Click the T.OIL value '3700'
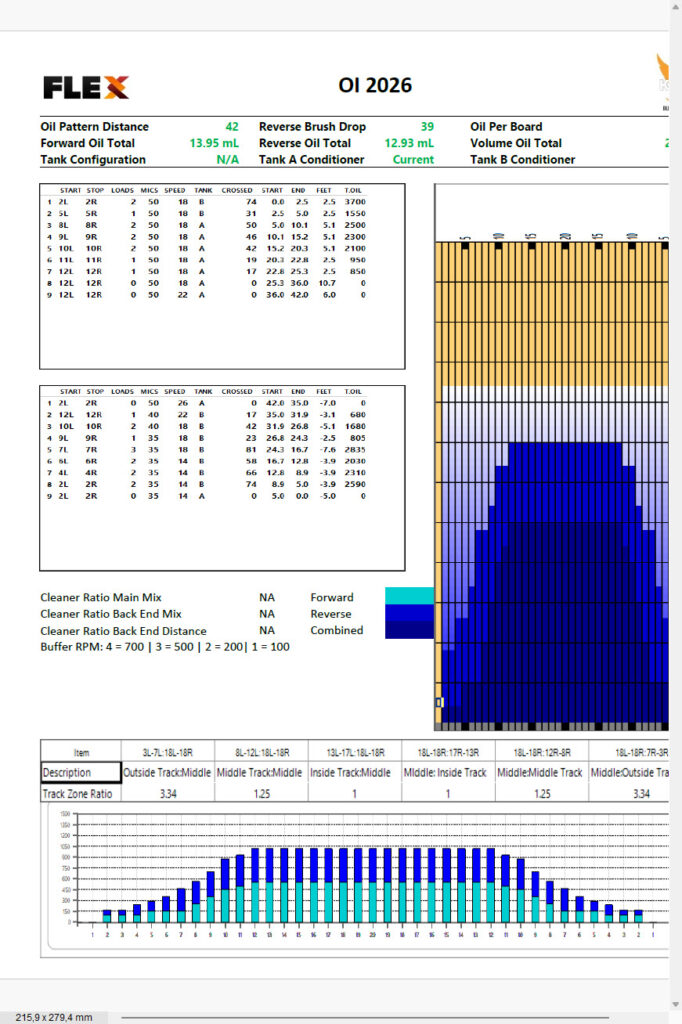 [x=355, y=202]
